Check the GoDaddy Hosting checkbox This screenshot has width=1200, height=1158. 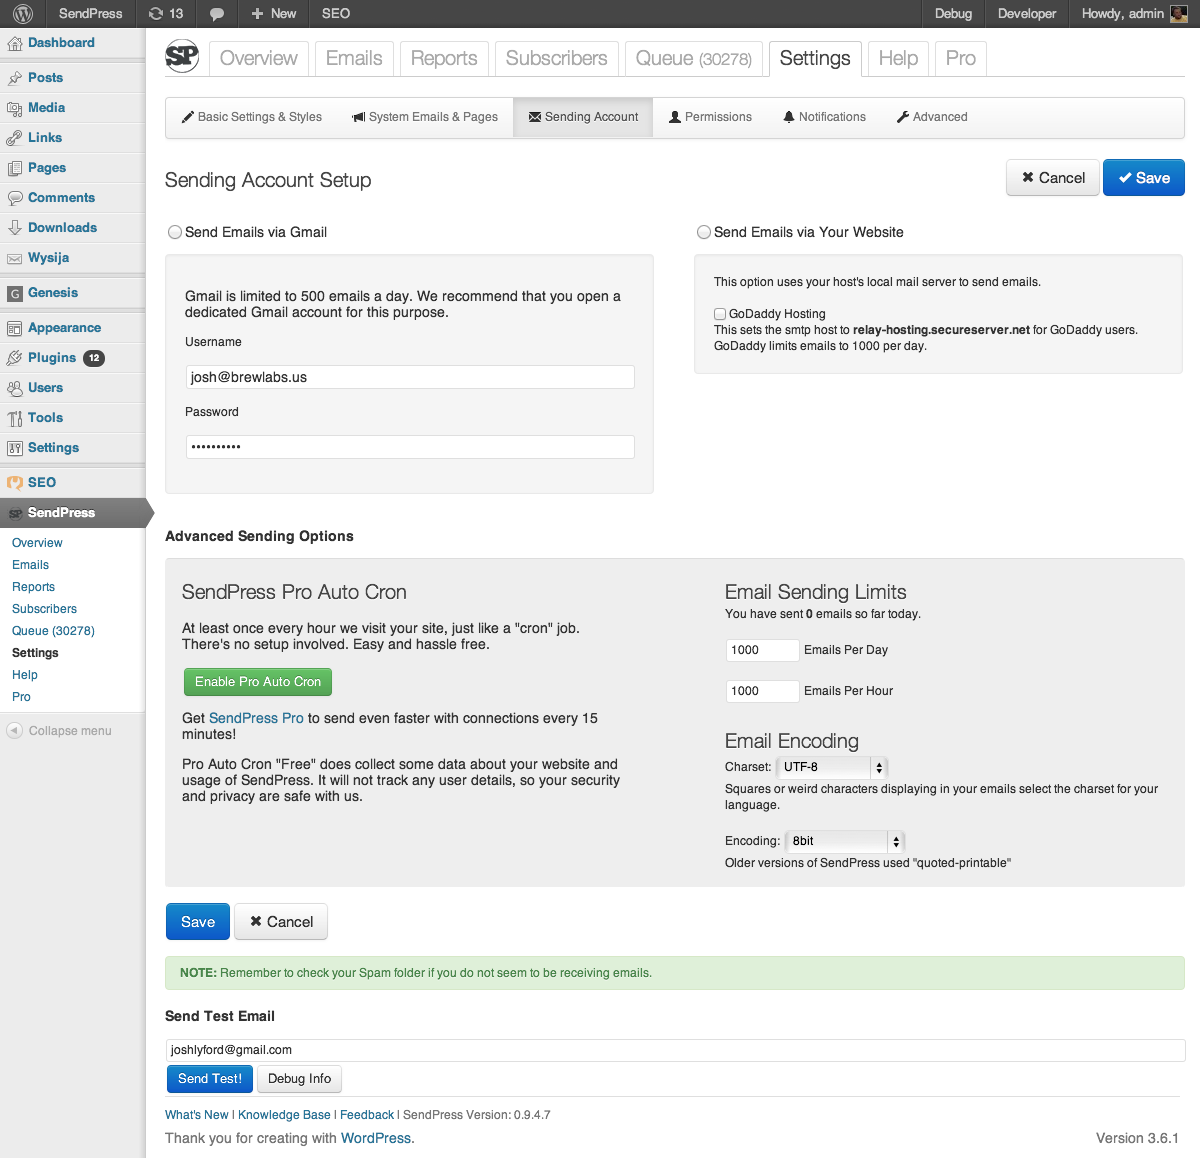click(x=720, y=314)
